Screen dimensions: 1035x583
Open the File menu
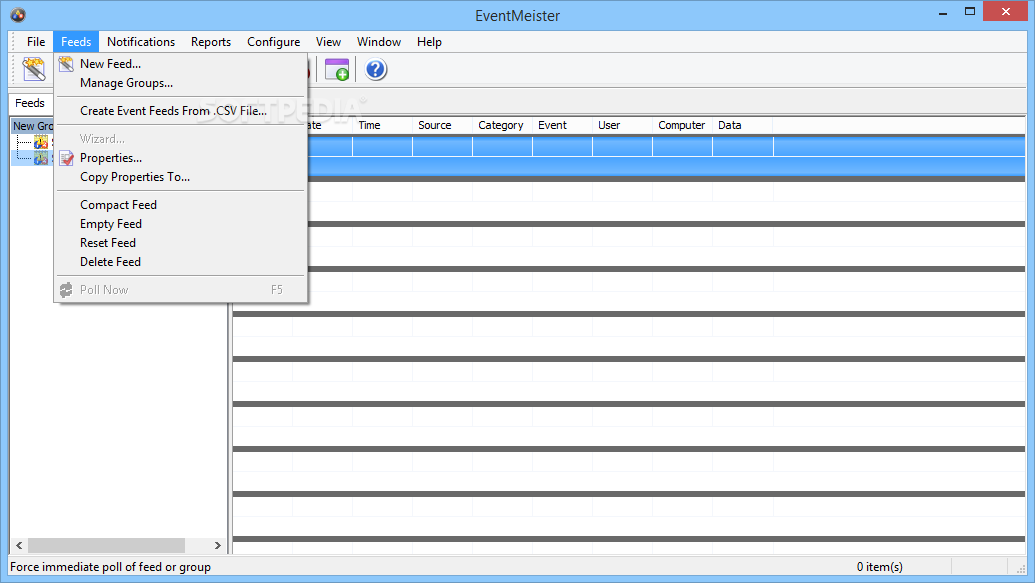36,42
